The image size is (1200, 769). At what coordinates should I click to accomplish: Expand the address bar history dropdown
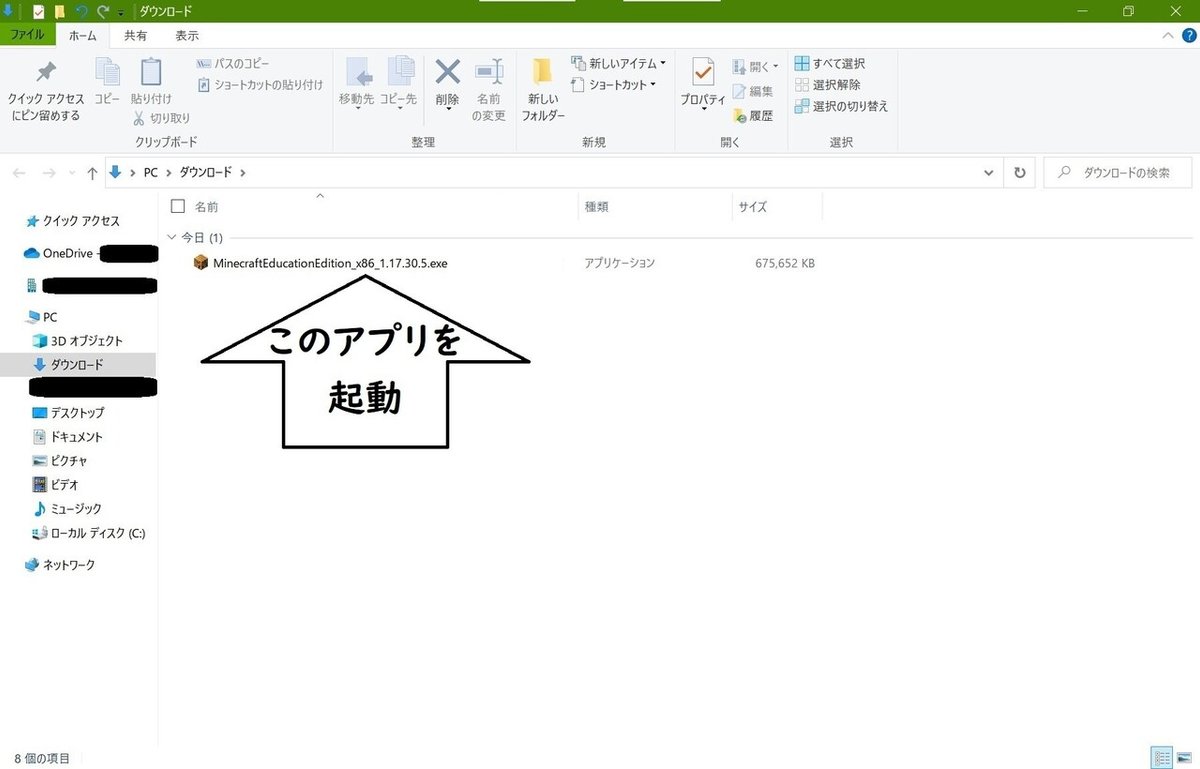[x=989, y=173]
